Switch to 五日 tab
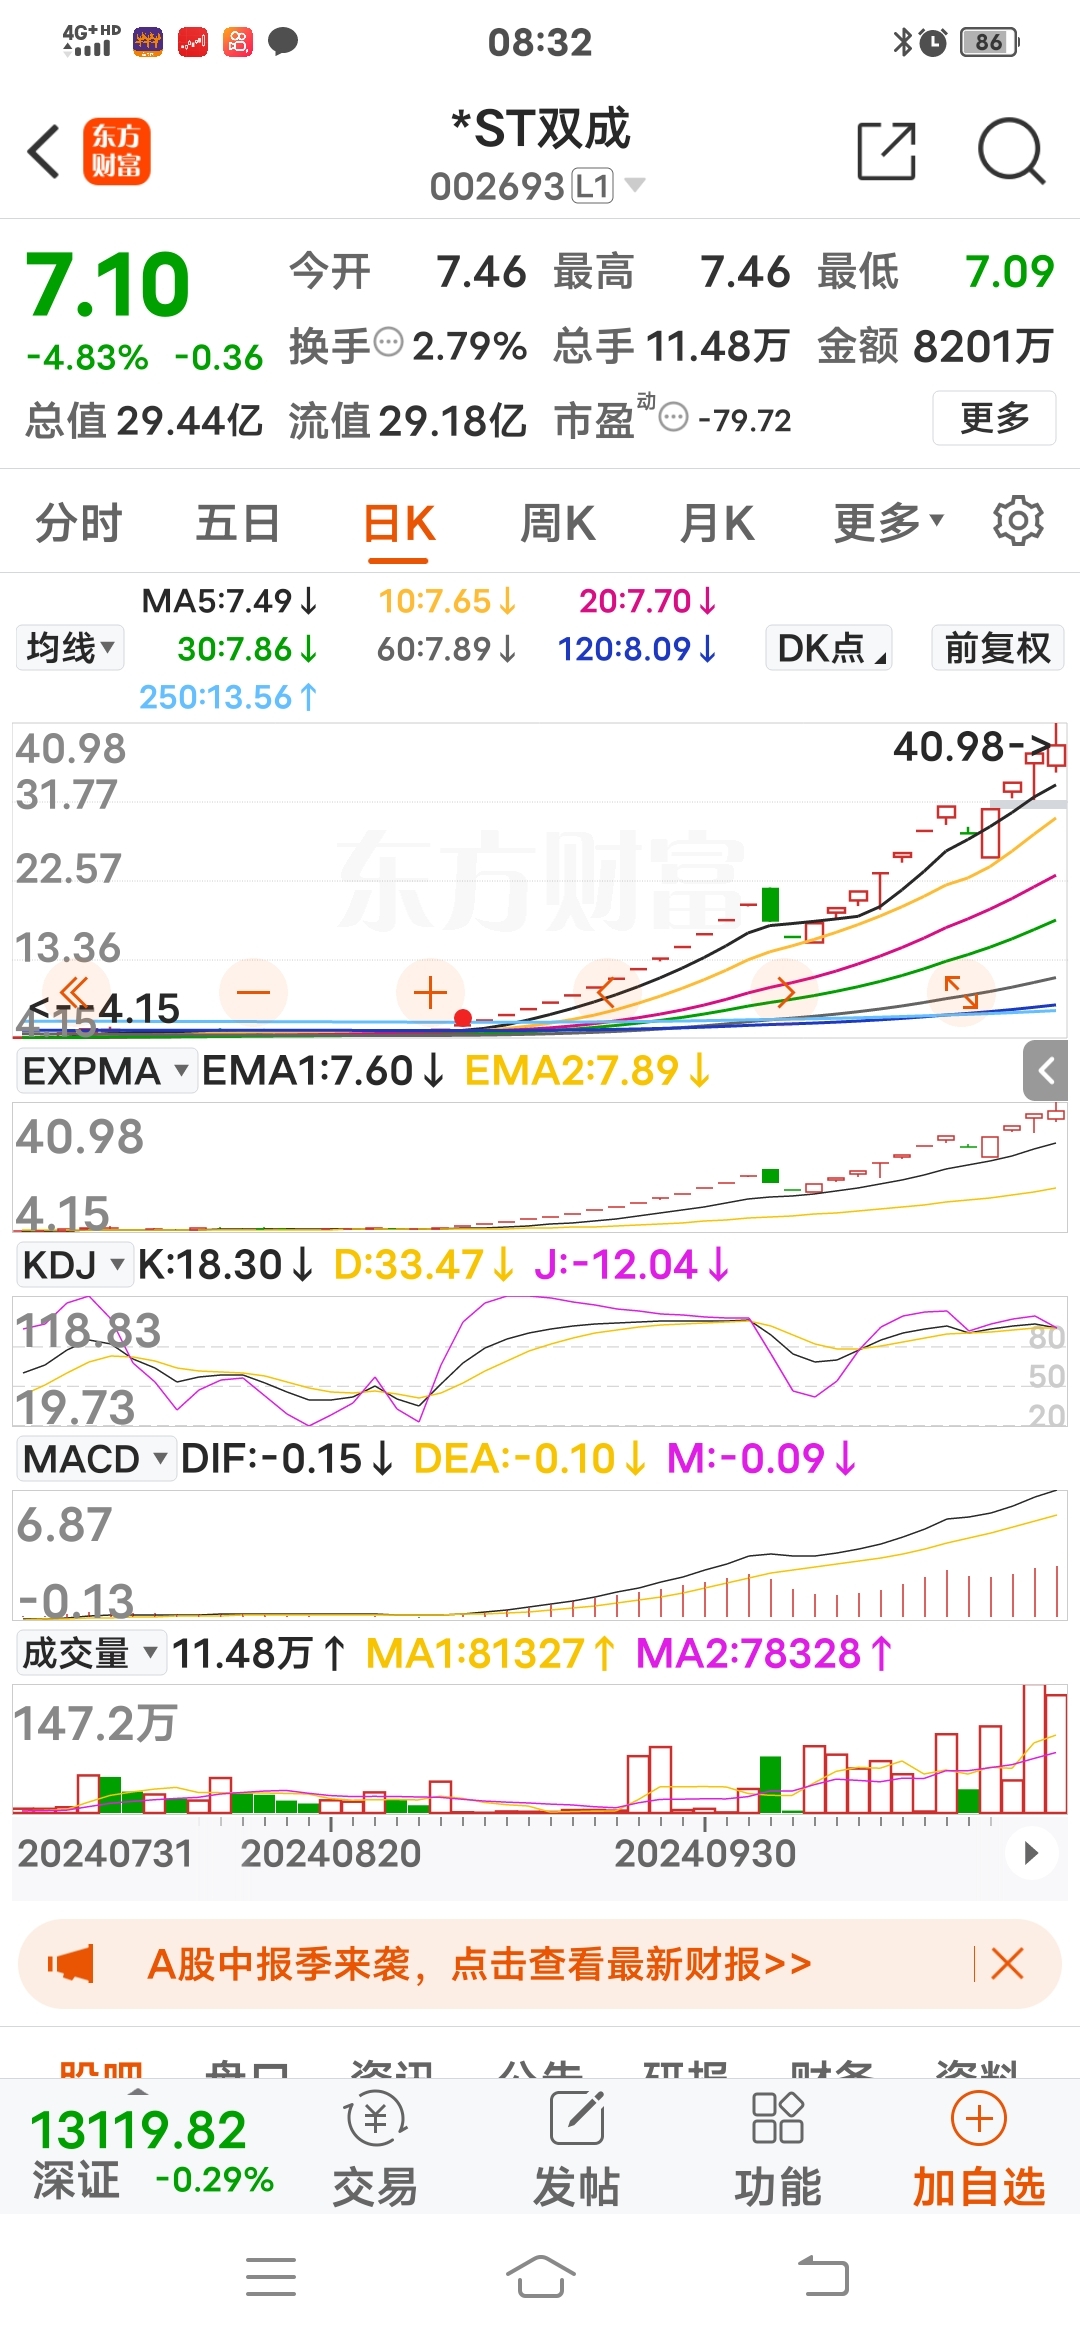 coord(238,522)
